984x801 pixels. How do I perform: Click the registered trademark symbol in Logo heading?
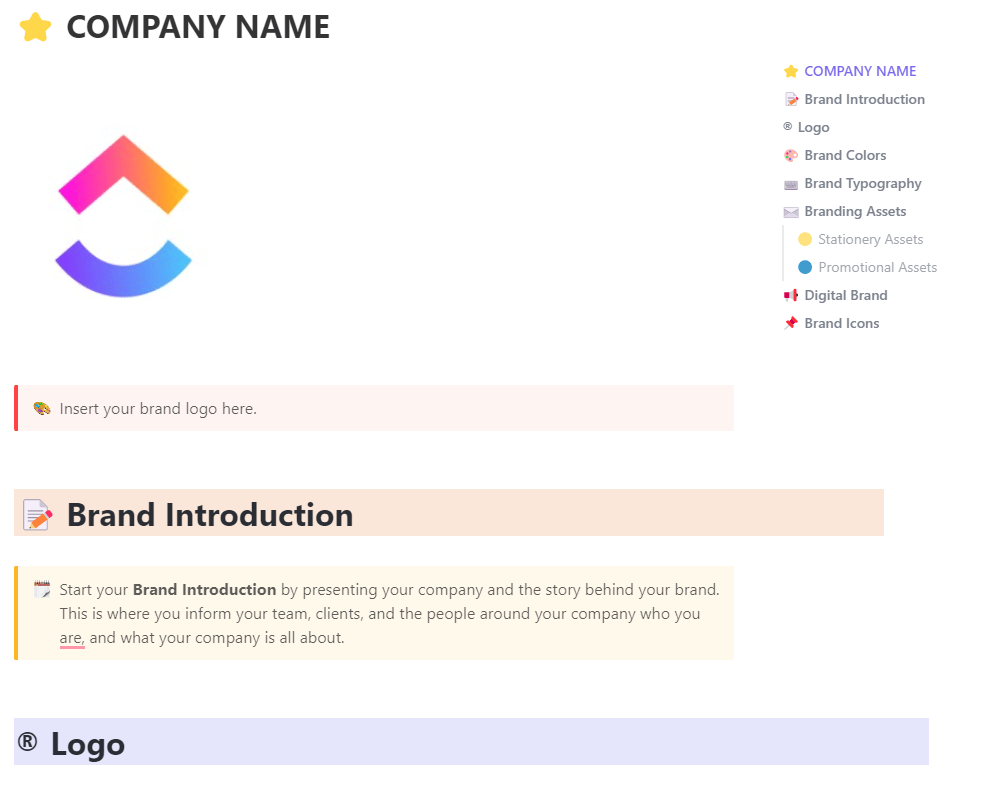click(x=28, y=743)
